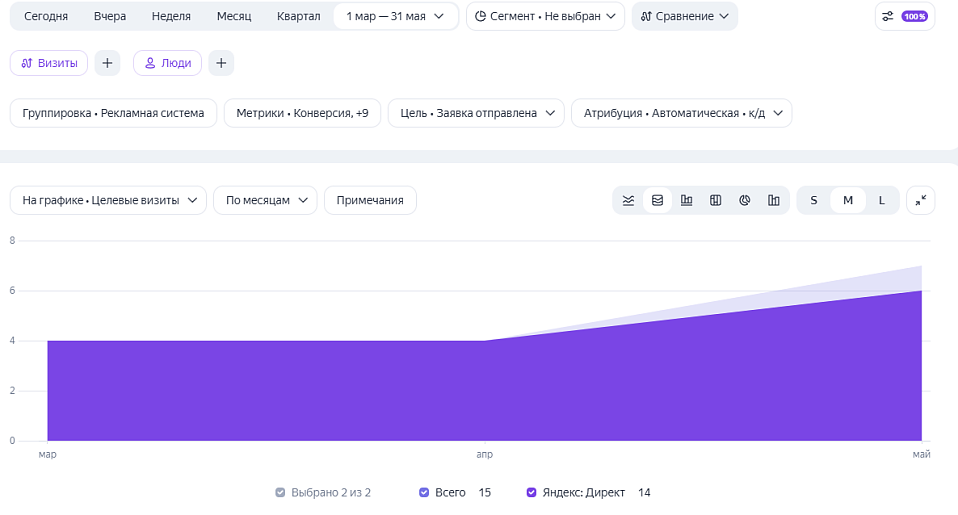Click the dark purple Яндекс: Директ area
The width and height of the screenshot is (958, 515).
484,391
